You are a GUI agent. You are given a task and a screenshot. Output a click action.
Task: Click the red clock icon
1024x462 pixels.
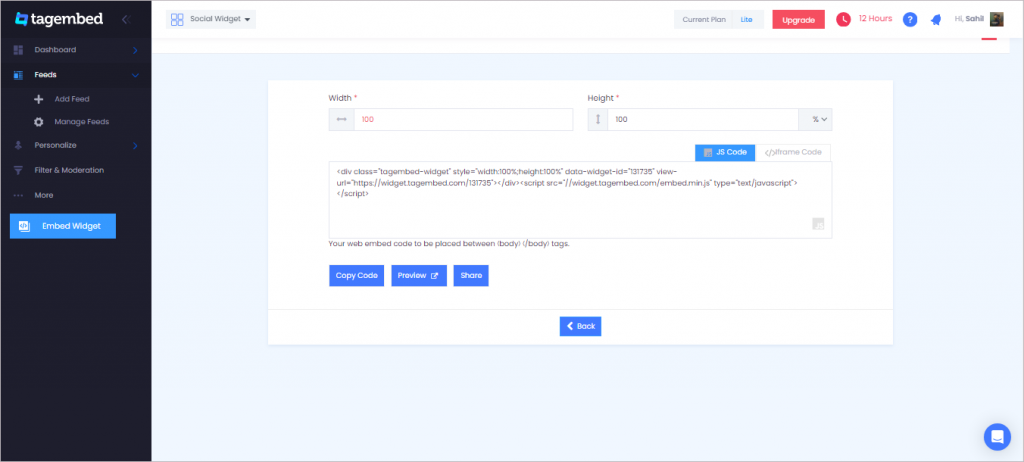pyautogui.click(x=843, y=19)
